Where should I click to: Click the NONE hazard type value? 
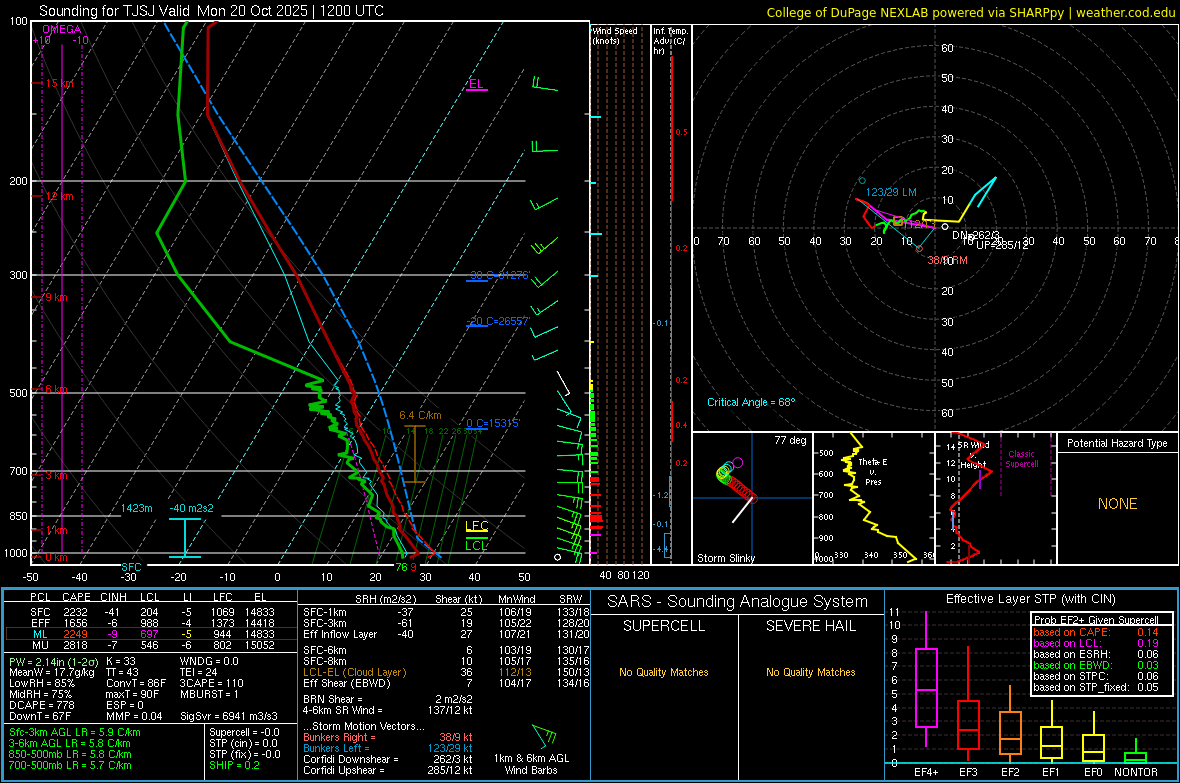1117,504
